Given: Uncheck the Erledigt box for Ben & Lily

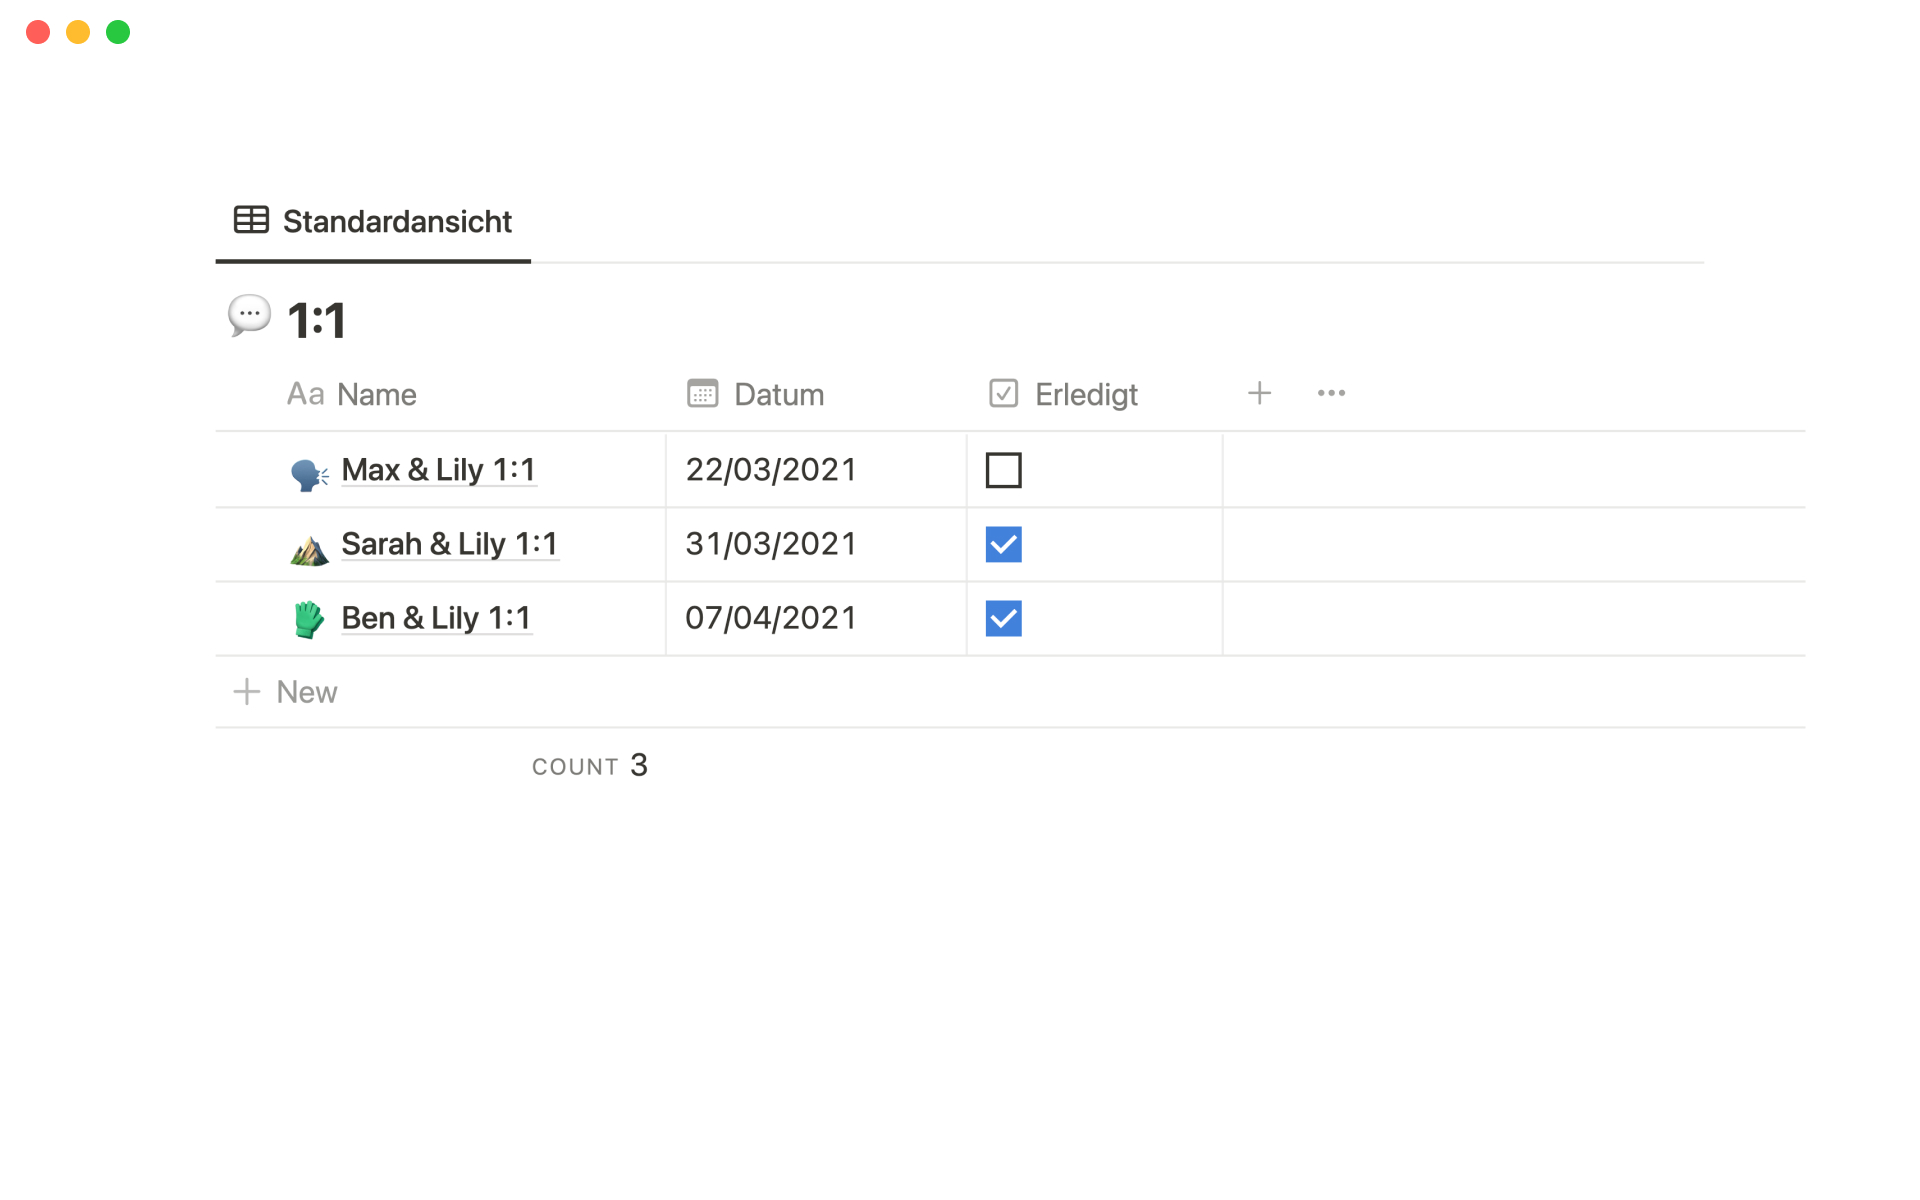Looking at the screenshot, I should click(1003, 619).
